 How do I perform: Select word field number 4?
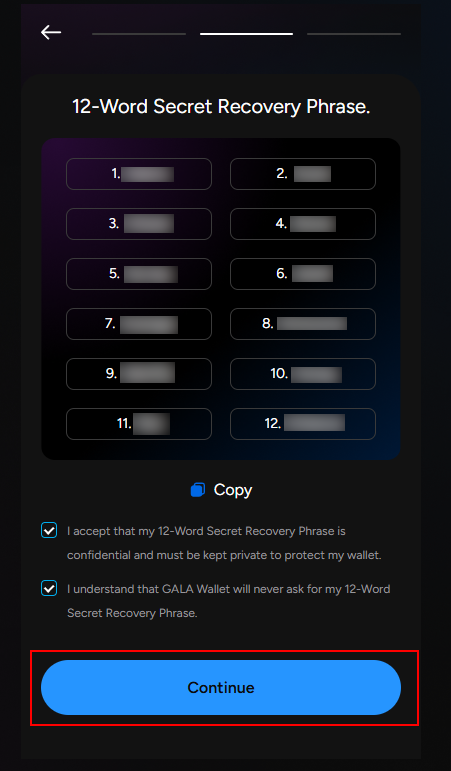(x=303, y=224)
